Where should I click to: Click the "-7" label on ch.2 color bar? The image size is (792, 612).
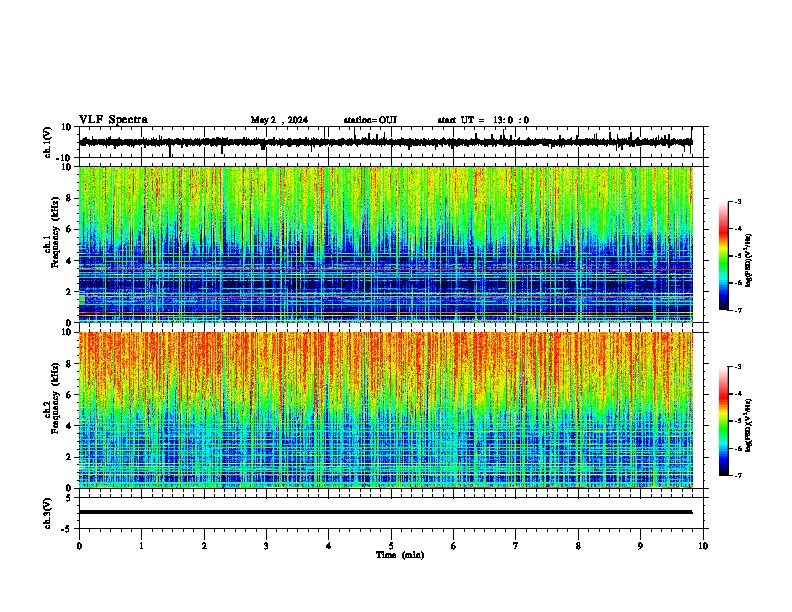point(738,475)
